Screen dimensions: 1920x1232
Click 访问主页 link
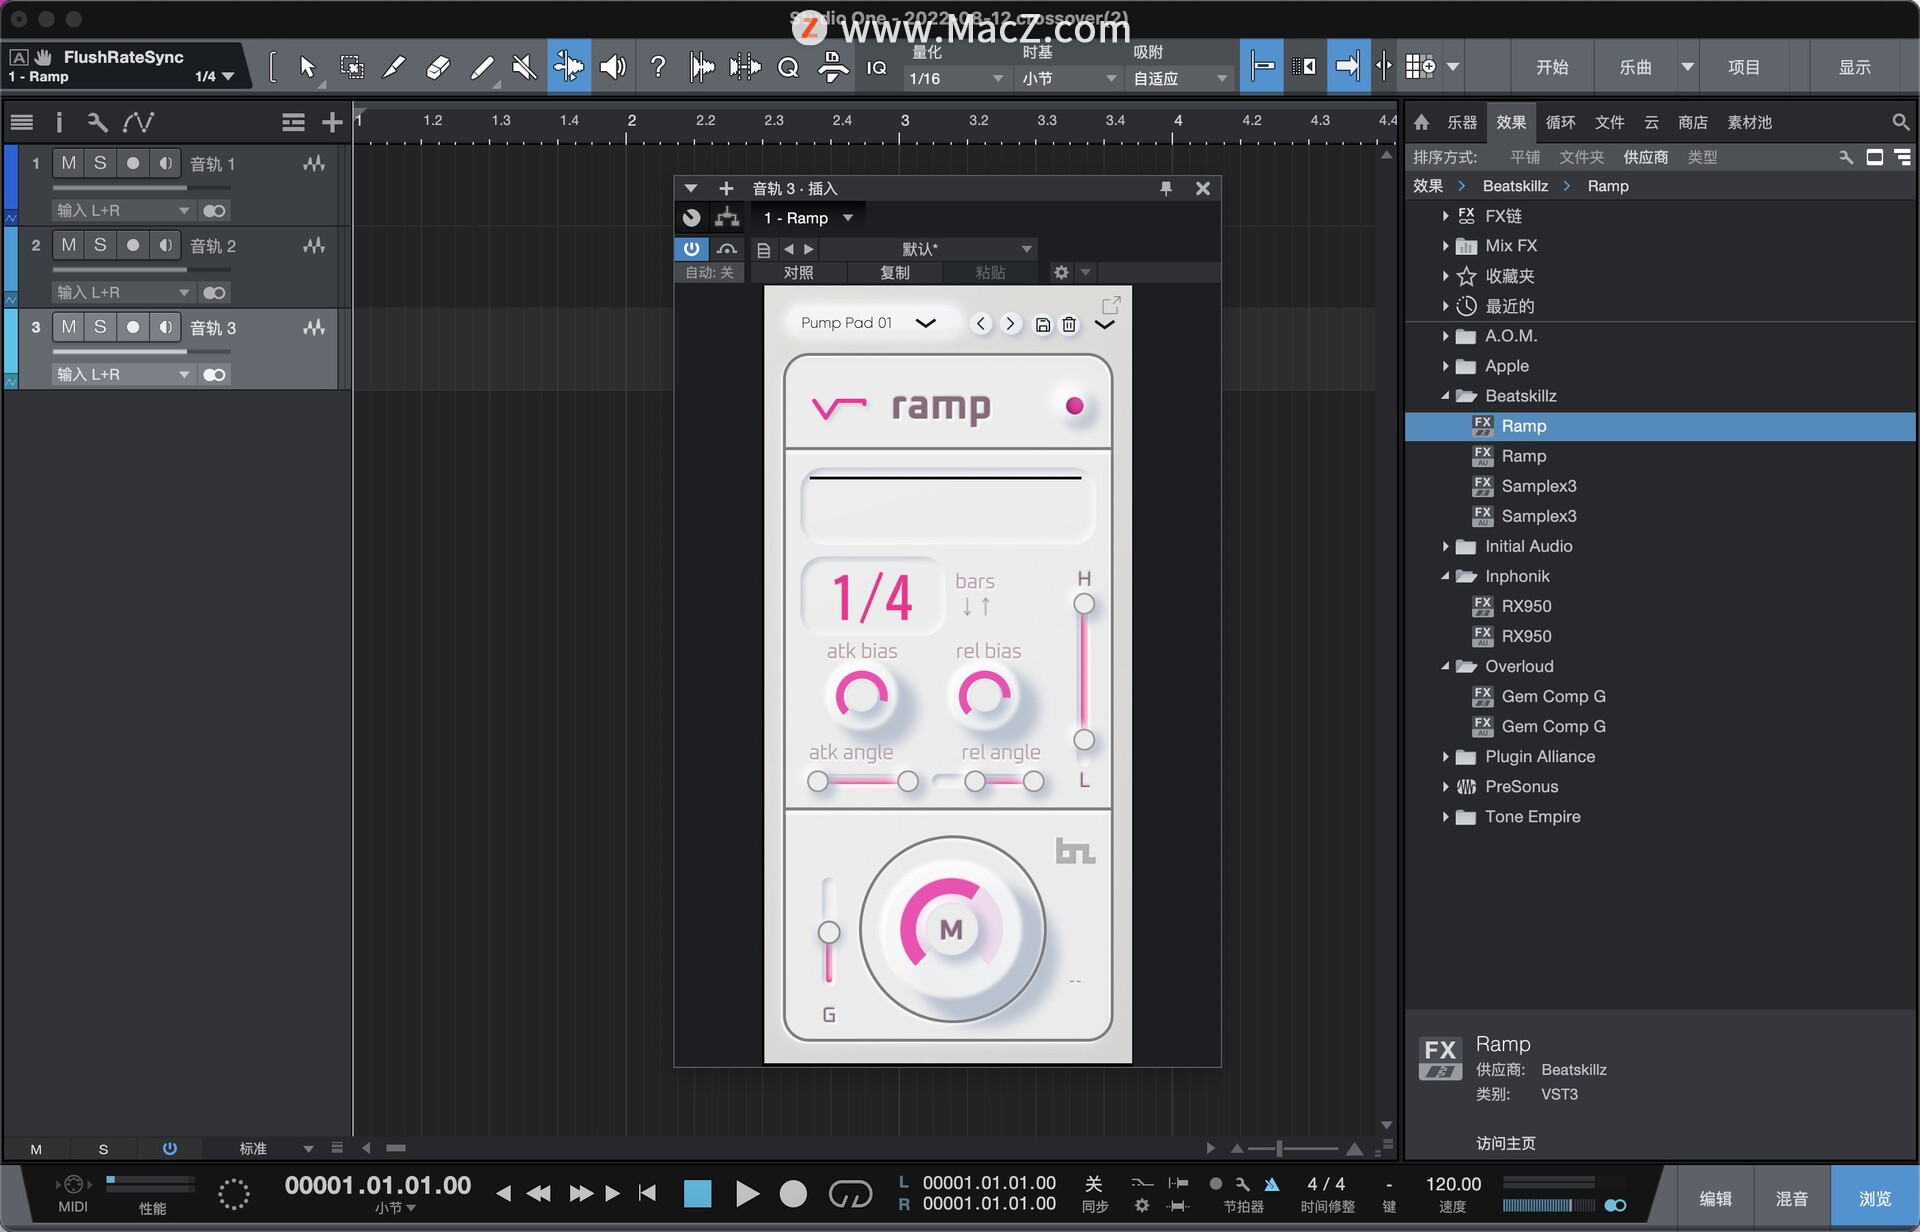tap(1505, 1143)
